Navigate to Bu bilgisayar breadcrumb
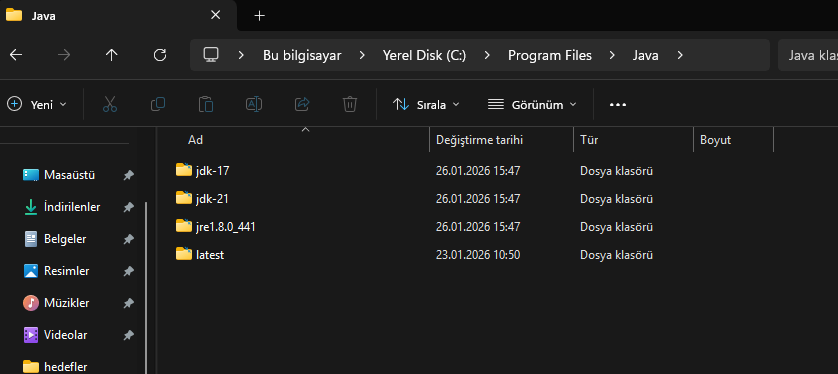The image size is (838, 374). click(x=302, y=55)
